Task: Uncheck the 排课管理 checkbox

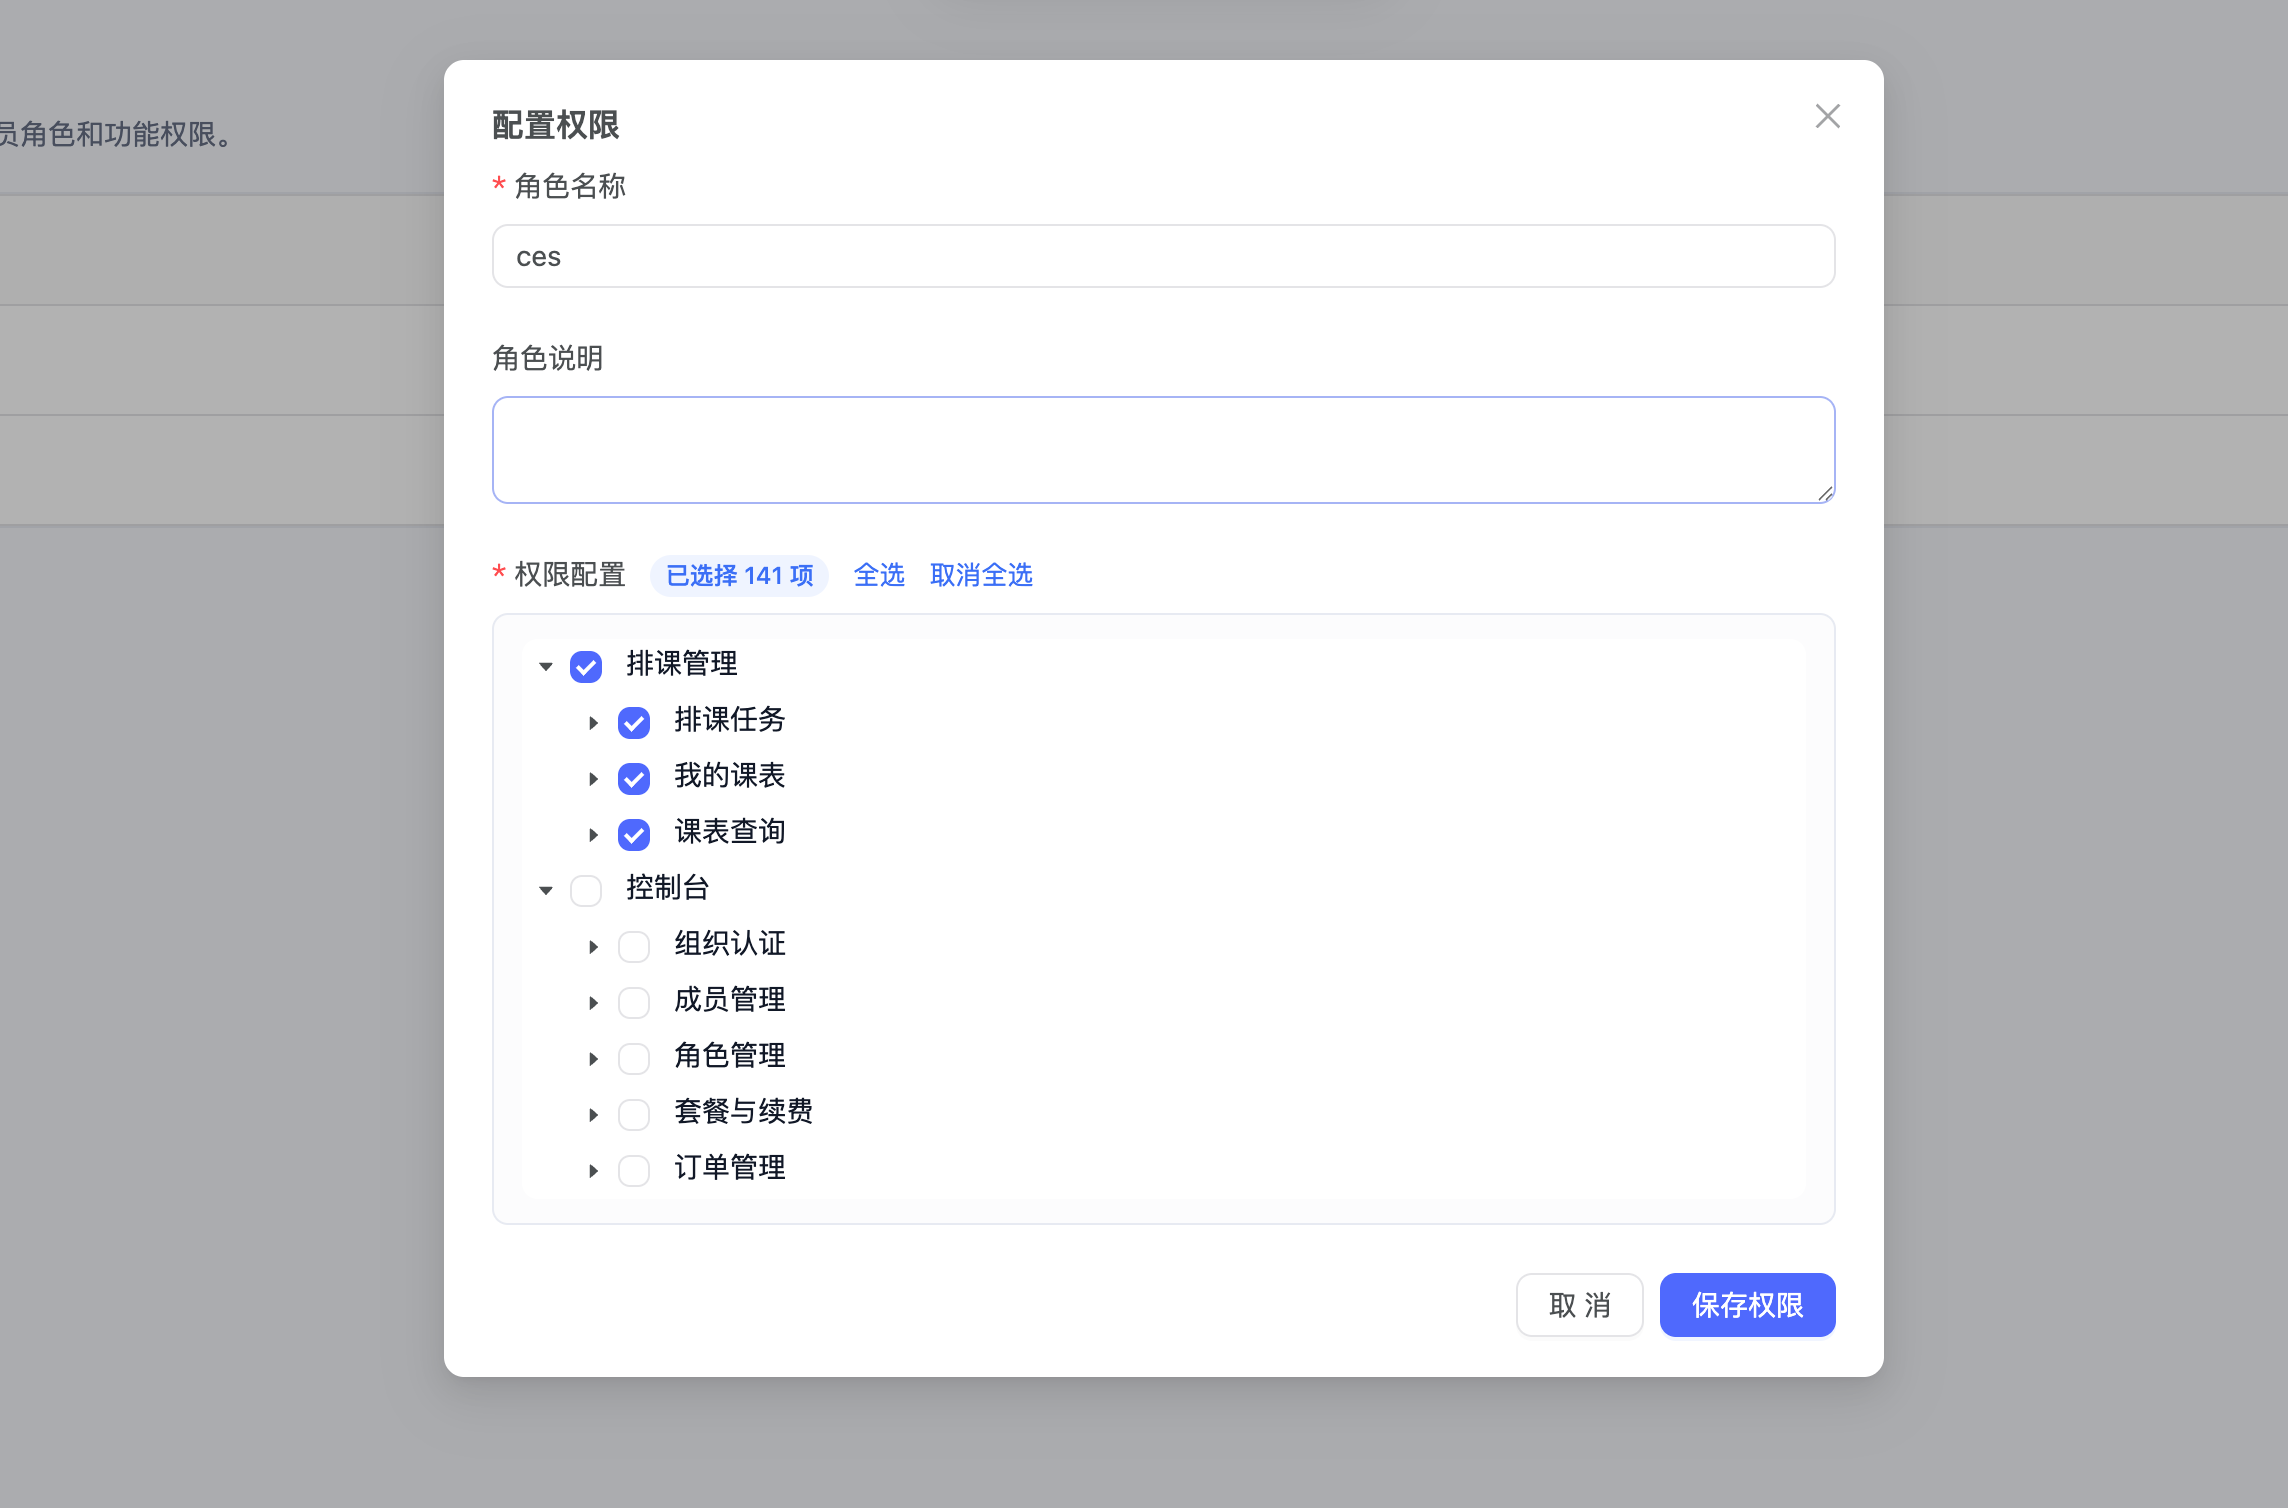Action: (x=586, y=666)
